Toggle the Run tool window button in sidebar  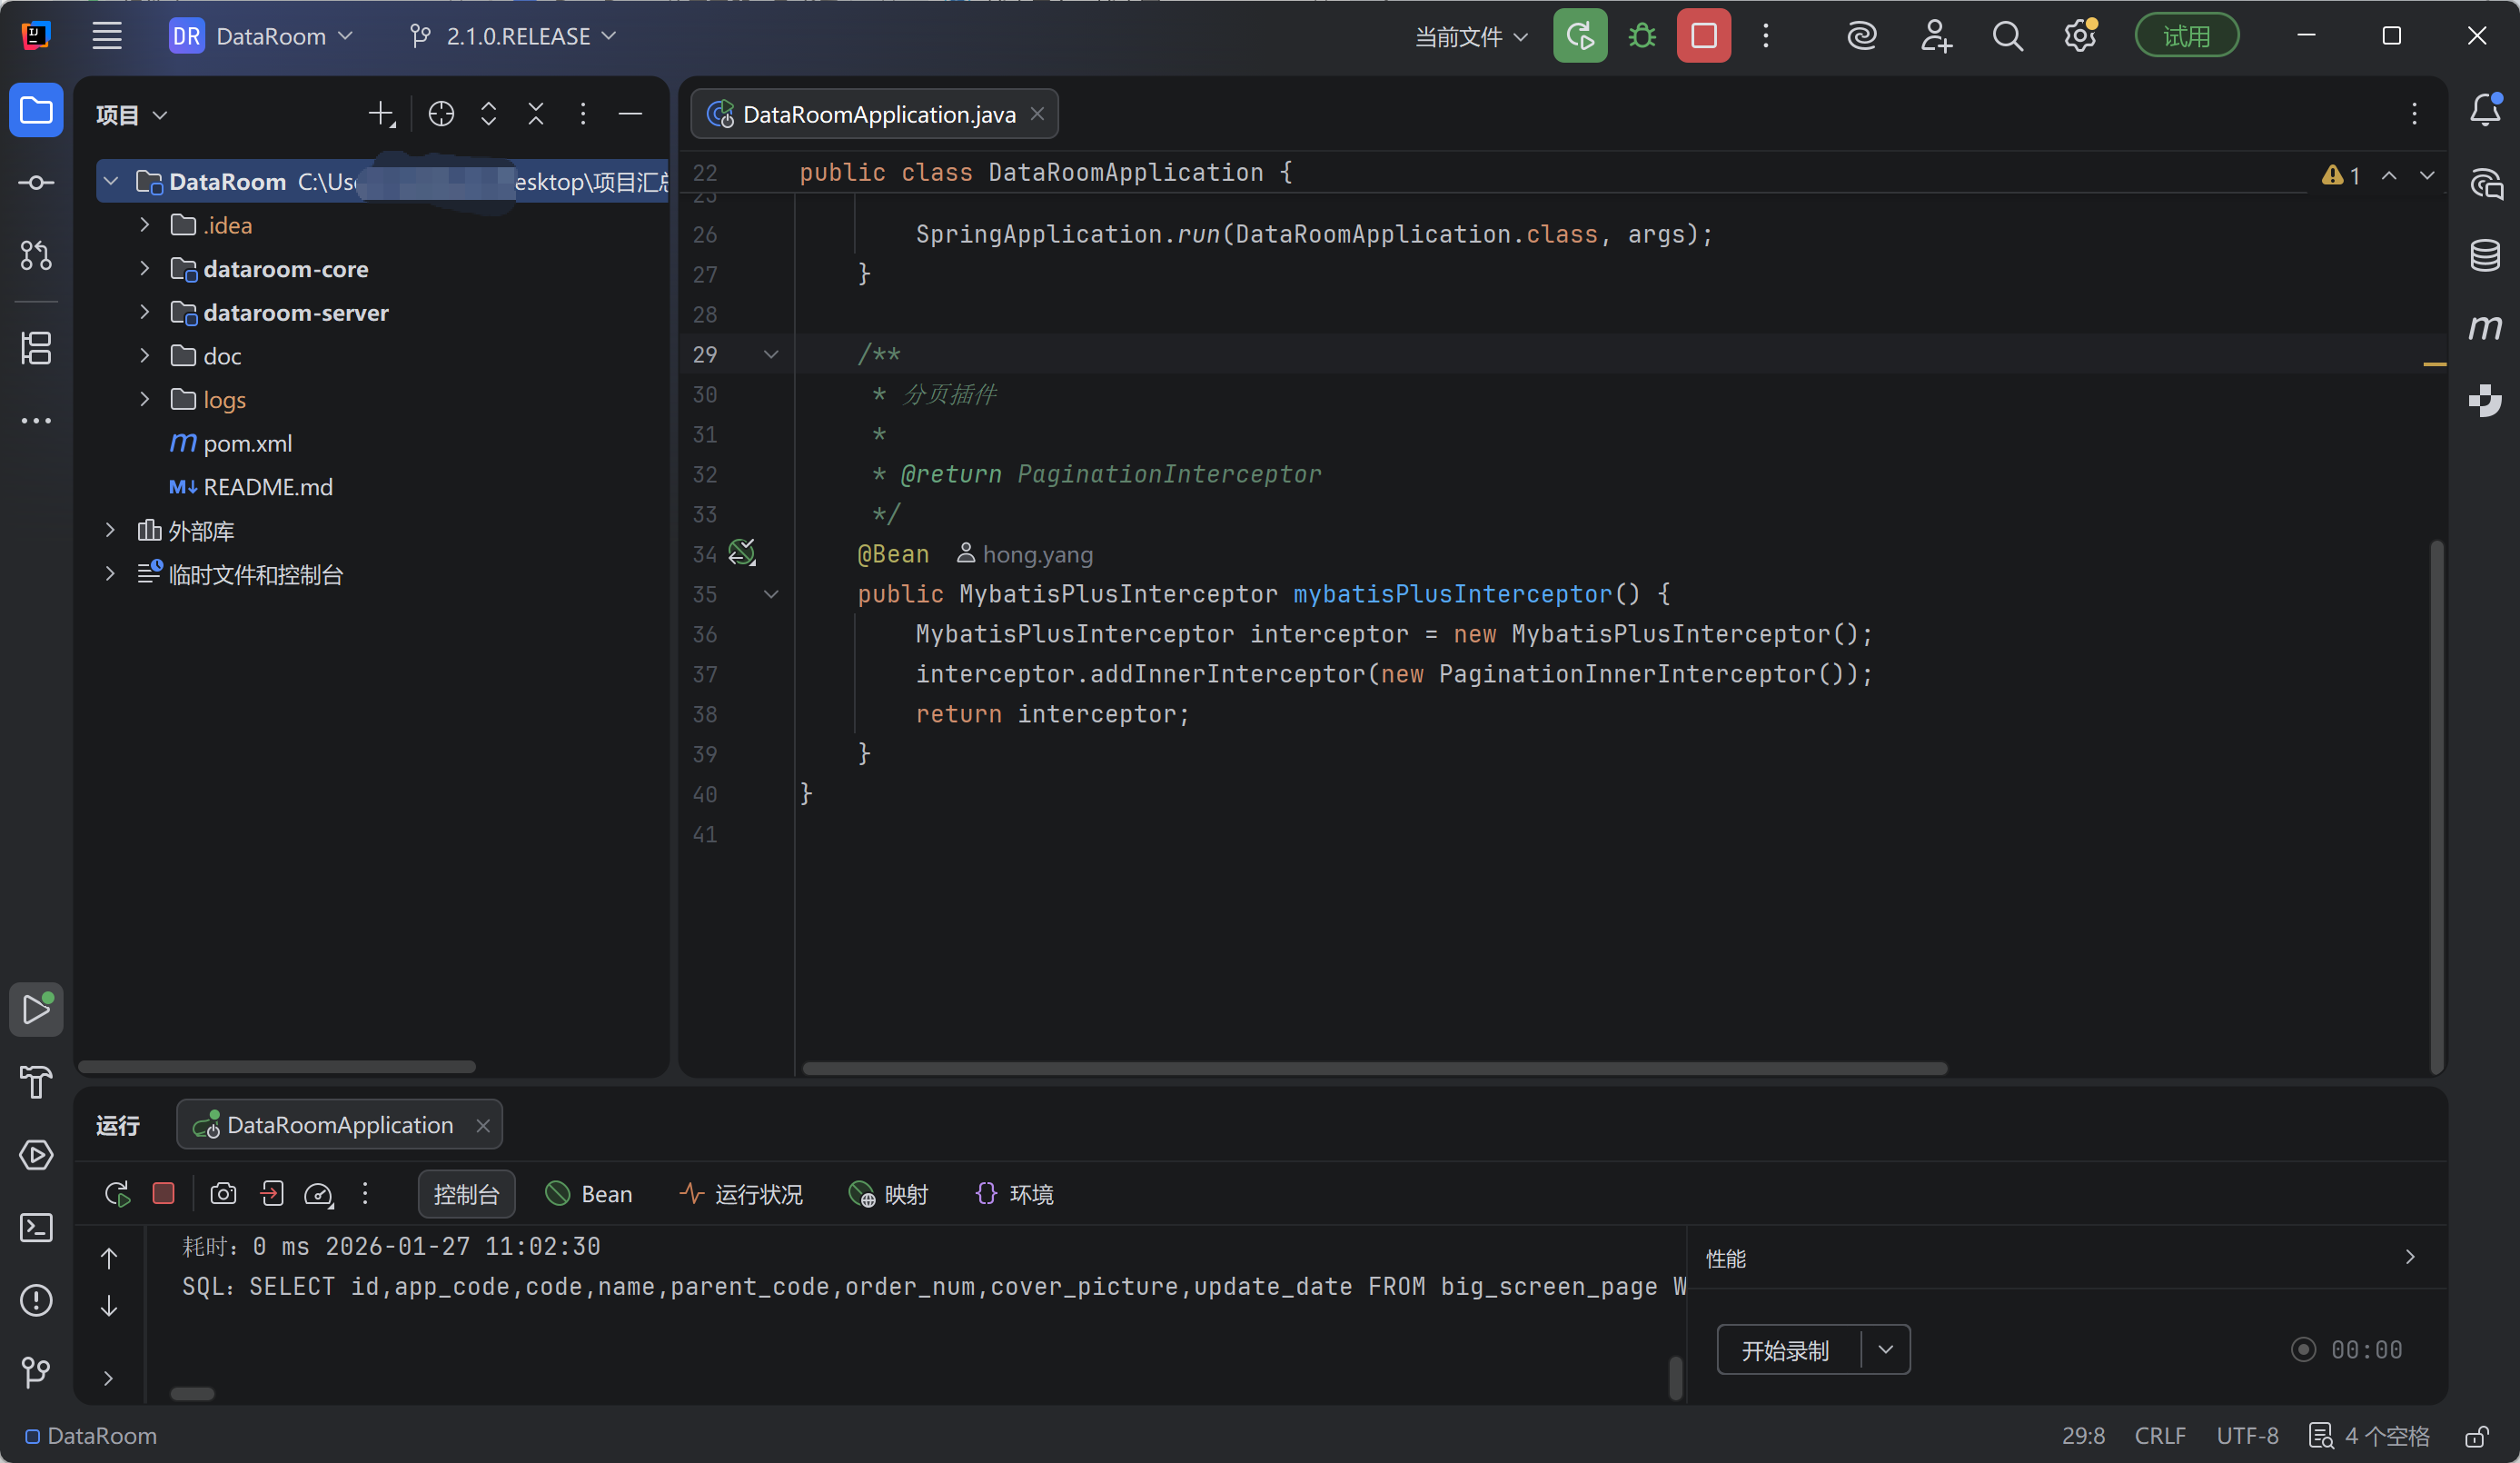[36, 1009]
